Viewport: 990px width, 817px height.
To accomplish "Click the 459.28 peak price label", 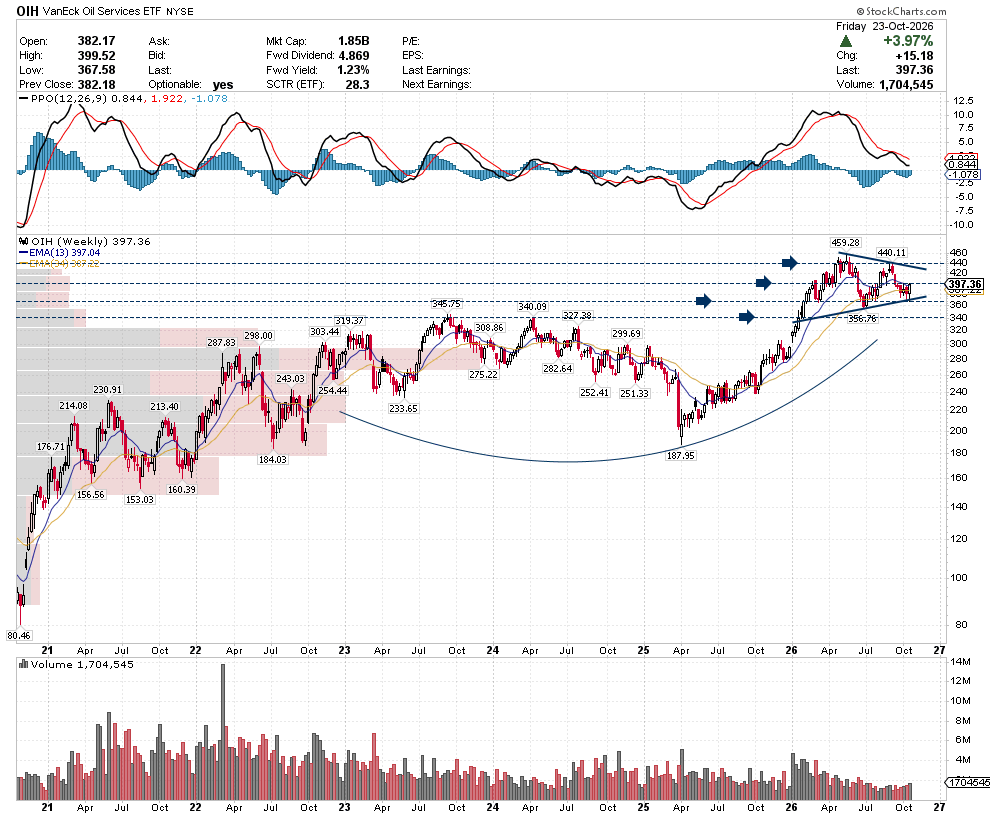I will click(x=845, y=242).
